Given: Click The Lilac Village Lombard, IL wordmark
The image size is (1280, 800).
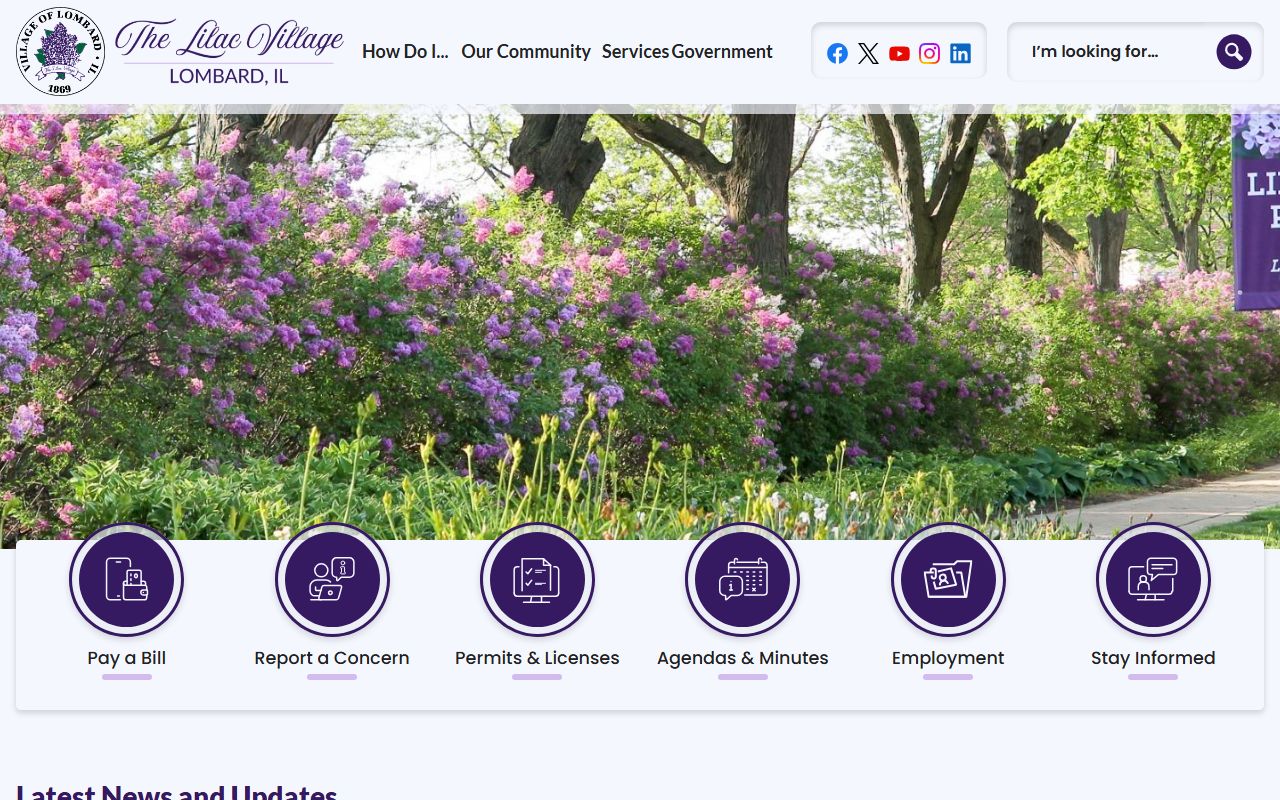Looking at the screenshot, I should click(x=229, y=52).
